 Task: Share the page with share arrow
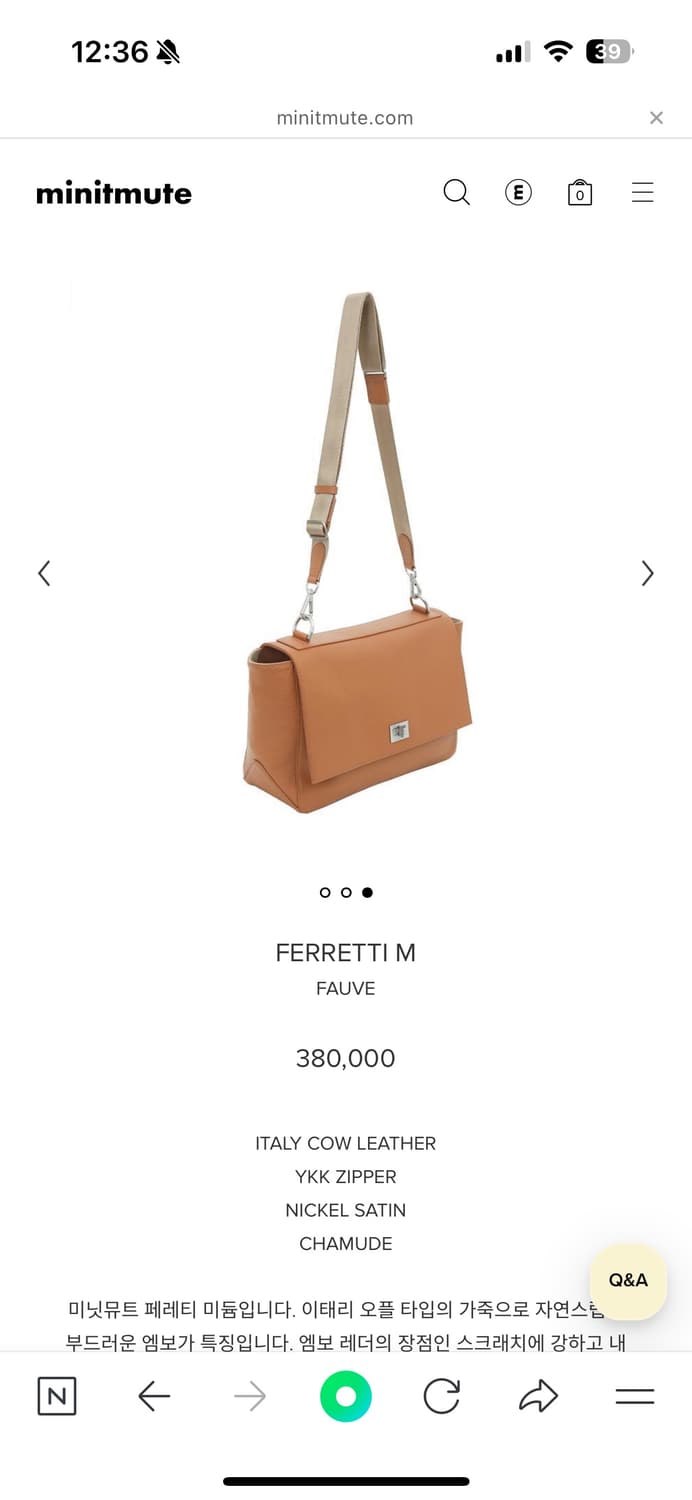point(538,1396)
